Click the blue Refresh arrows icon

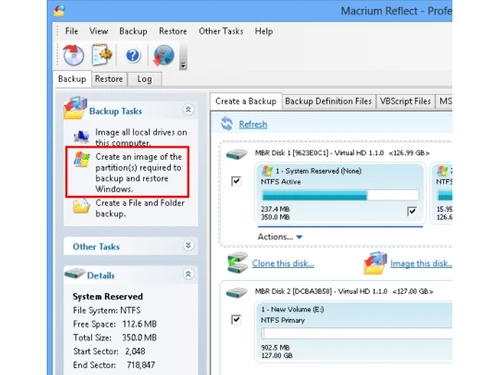click(x=227, y=124)
